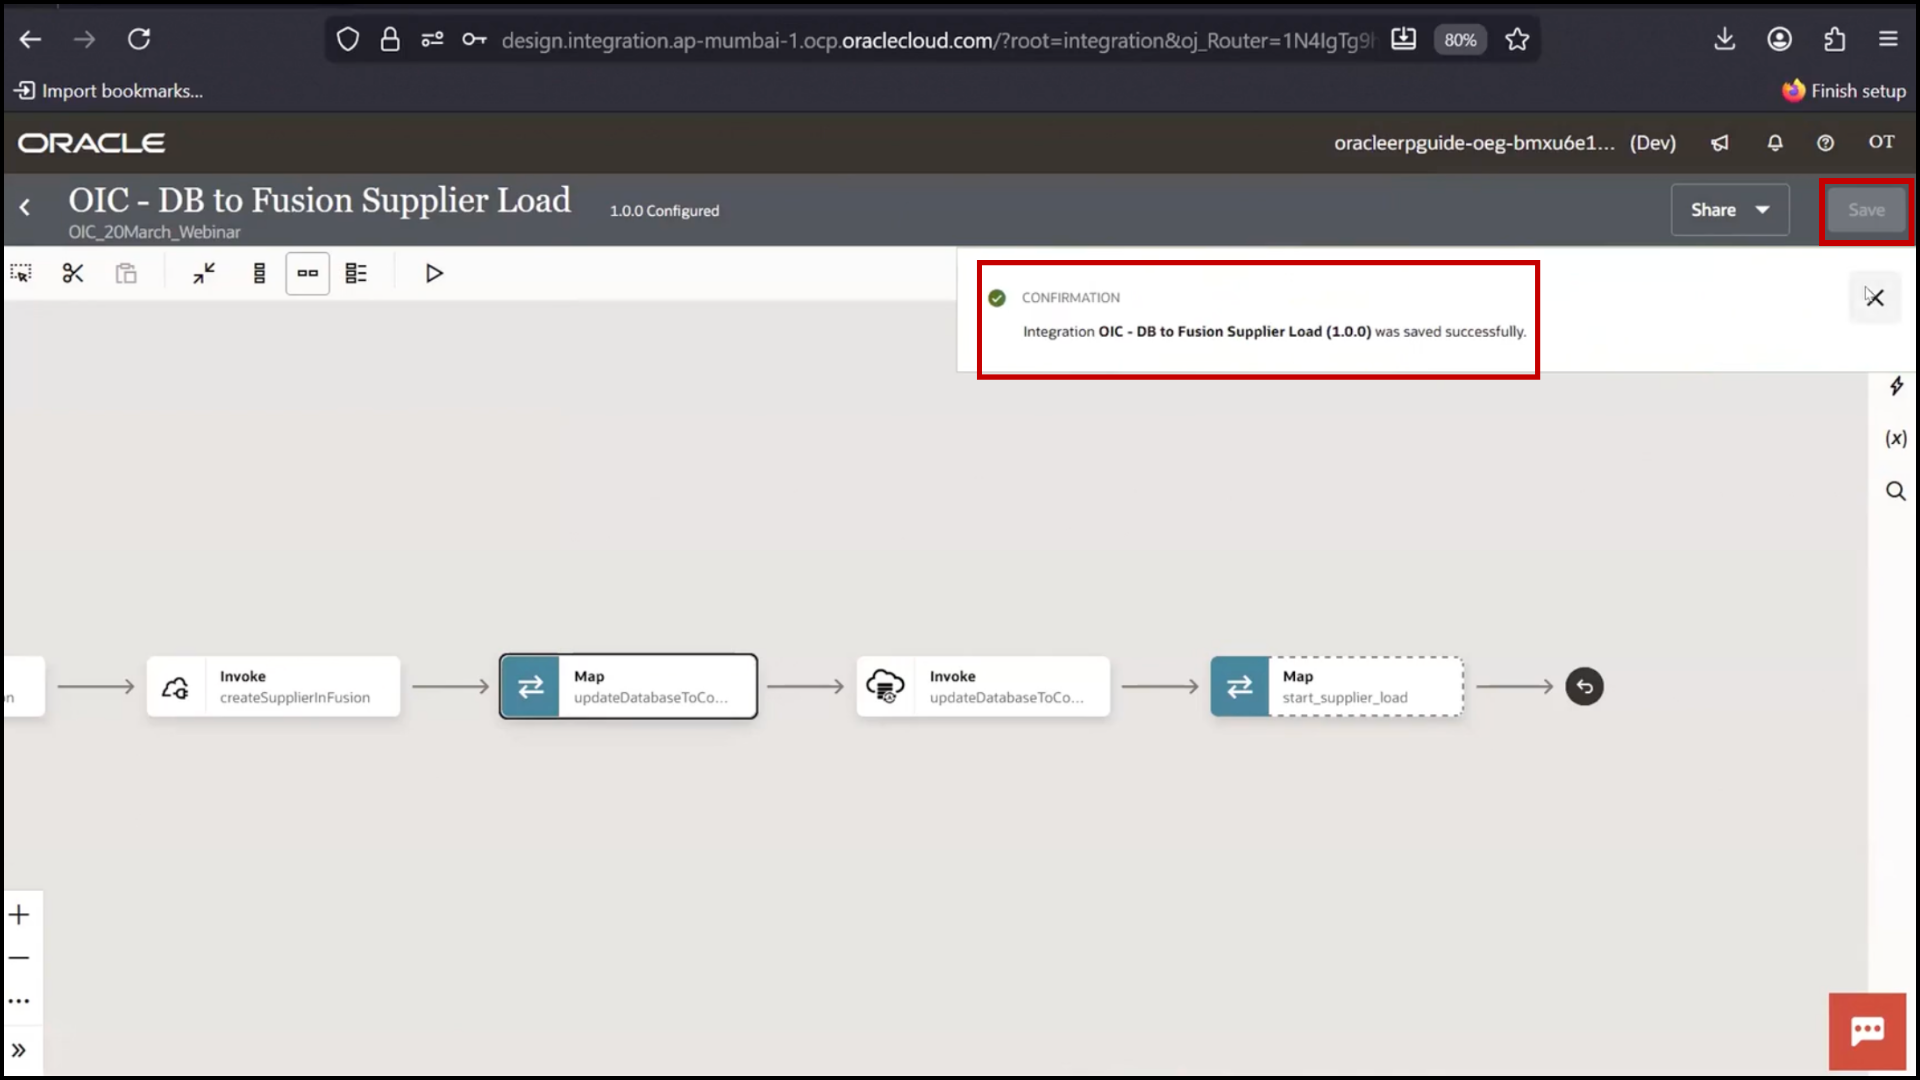
Task: Click the end return node icon
Action: pos(1584,686)
